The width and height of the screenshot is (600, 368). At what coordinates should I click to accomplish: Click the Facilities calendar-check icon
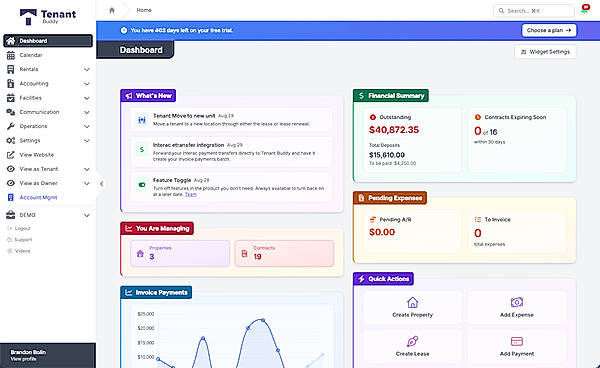[11, 98]
